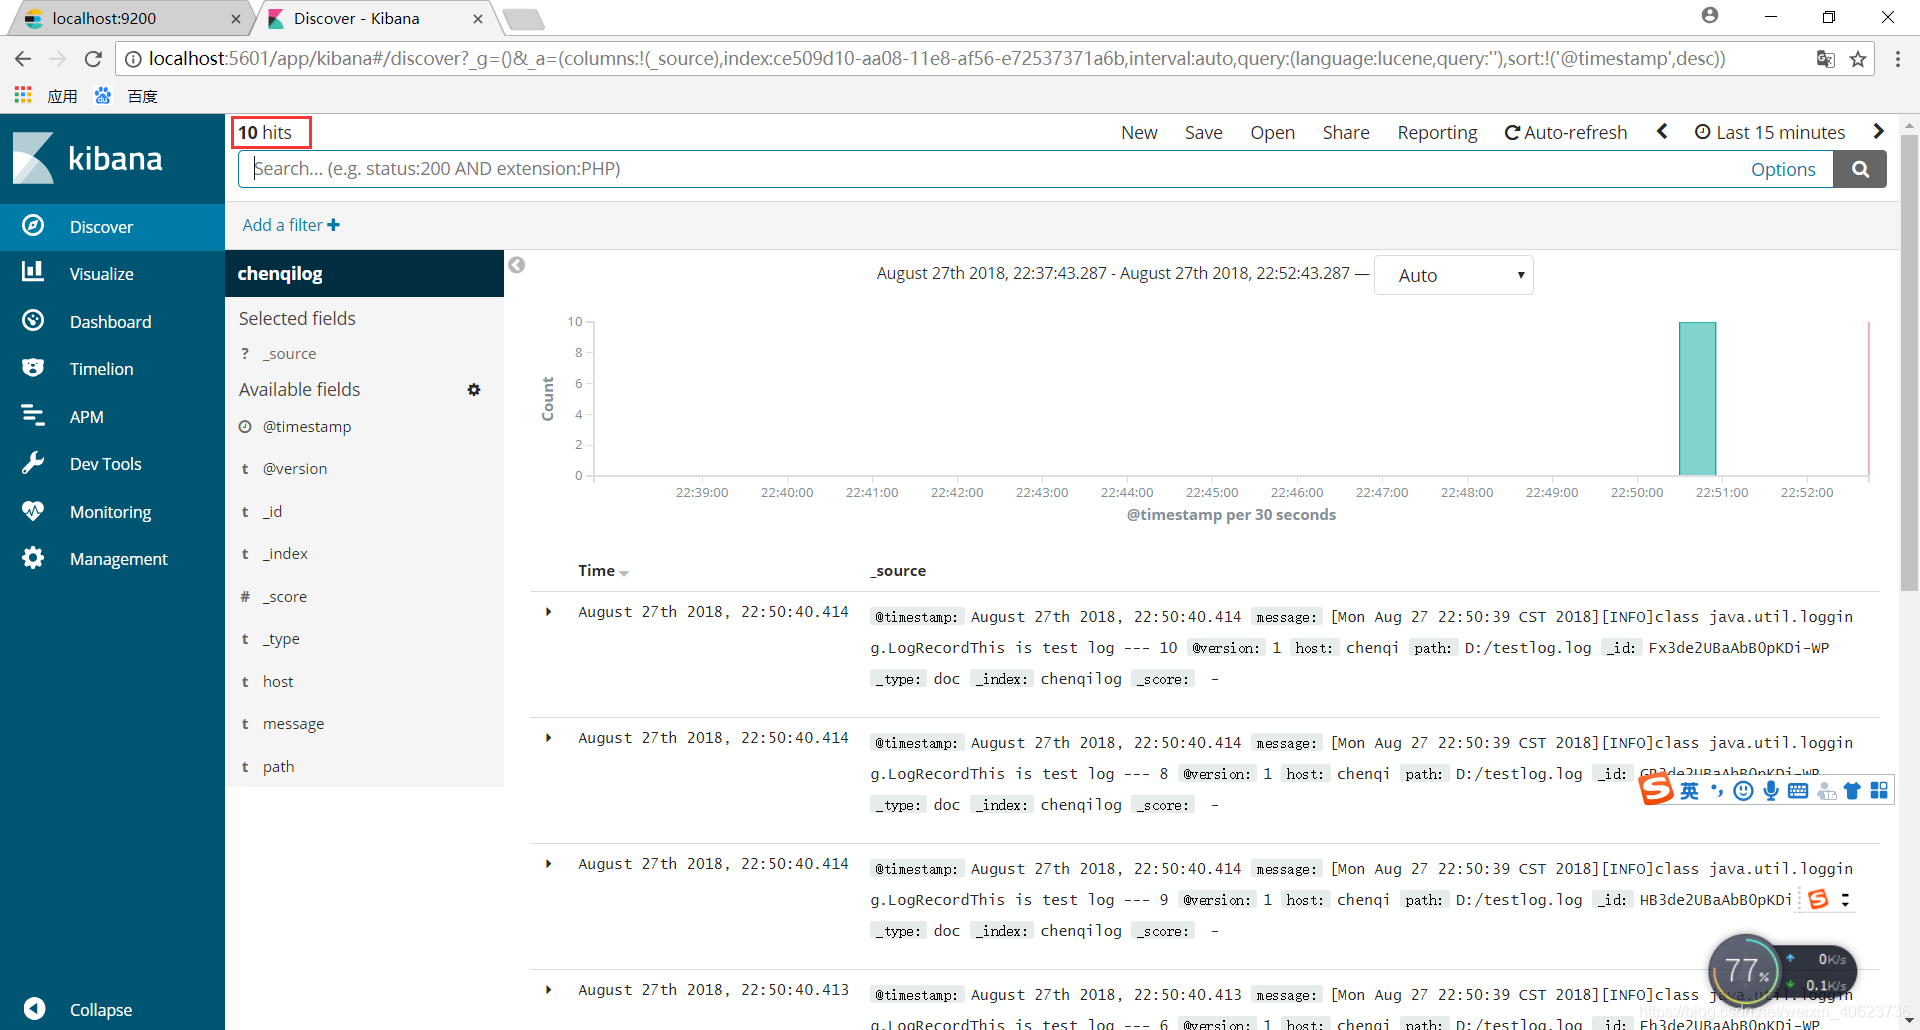
Task: Click the Sogou input method logo
Action: point(1656,789)
